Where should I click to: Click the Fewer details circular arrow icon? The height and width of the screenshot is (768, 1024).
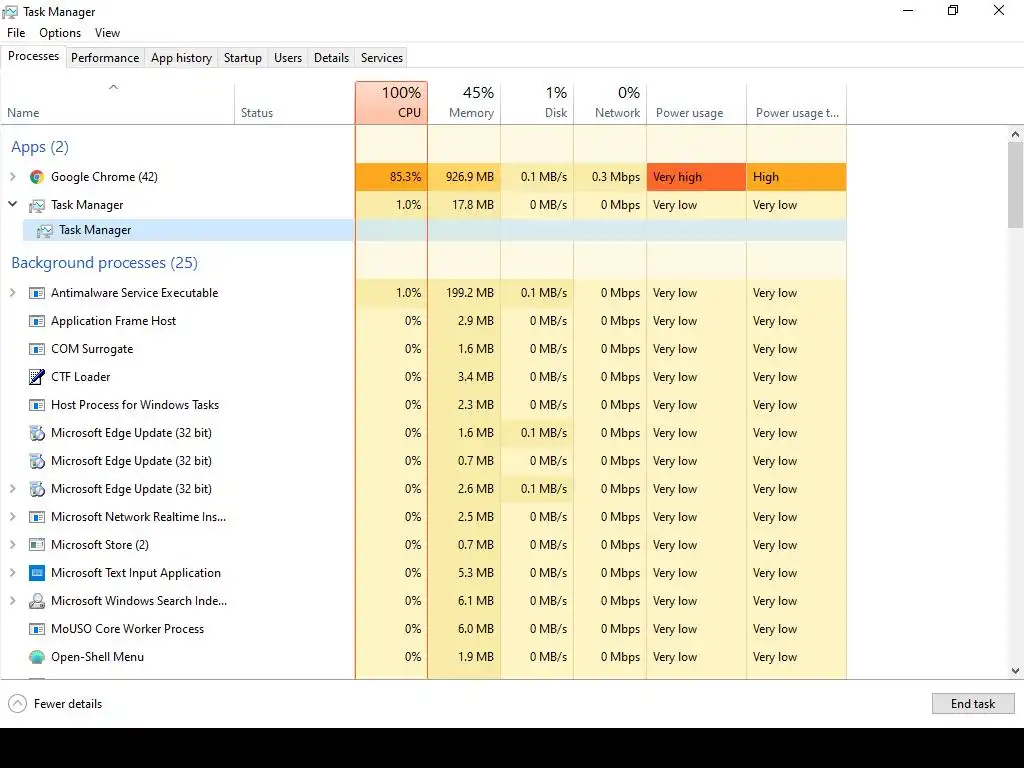point(18,703)
